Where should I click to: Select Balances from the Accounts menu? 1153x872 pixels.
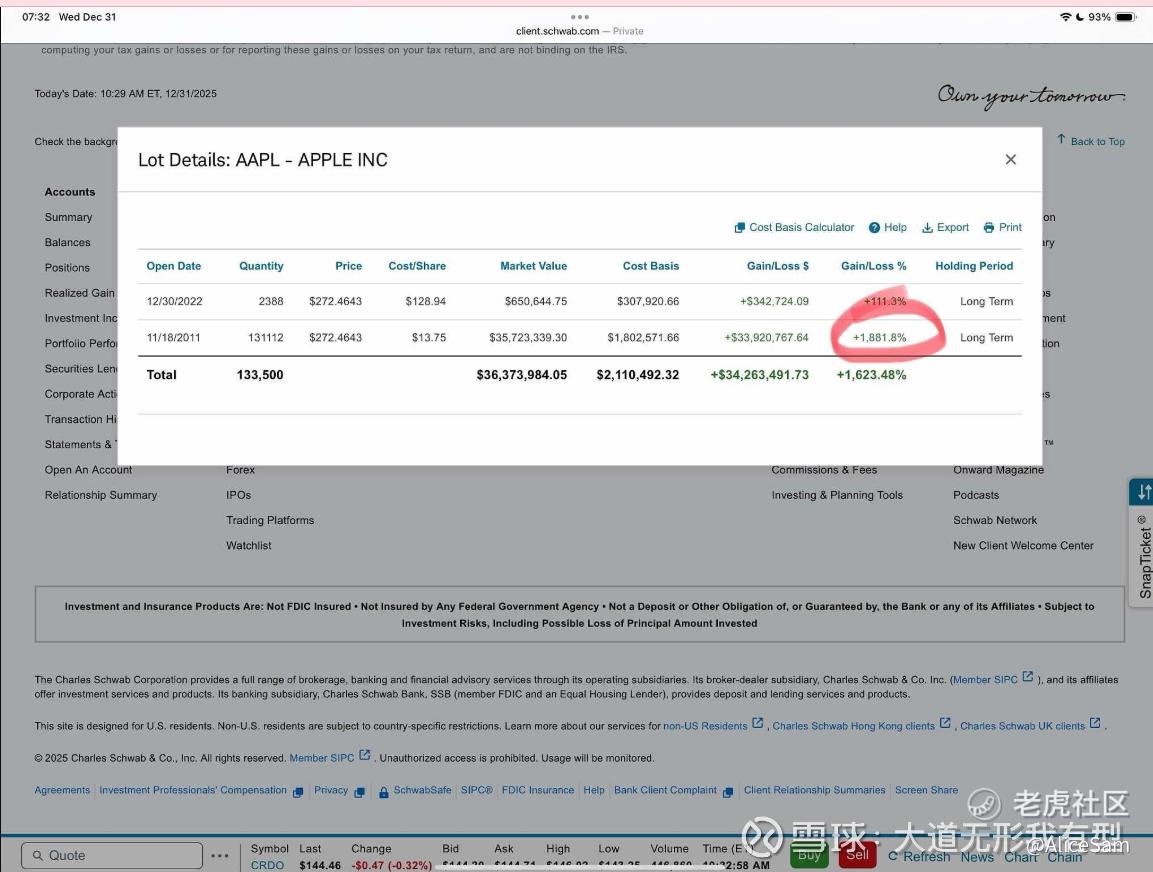[67, 243]
